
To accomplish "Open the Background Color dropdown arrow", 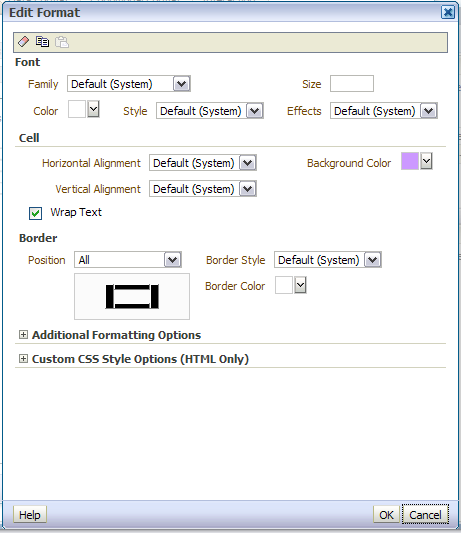I will [x=426, y=161].
